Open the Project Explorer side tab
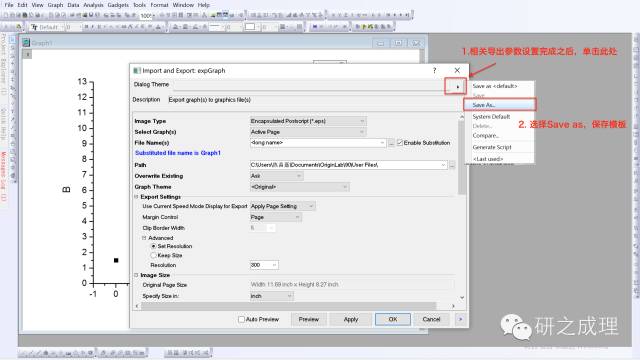640x360 pixels. pyautogui.click(x=4, y=64)
